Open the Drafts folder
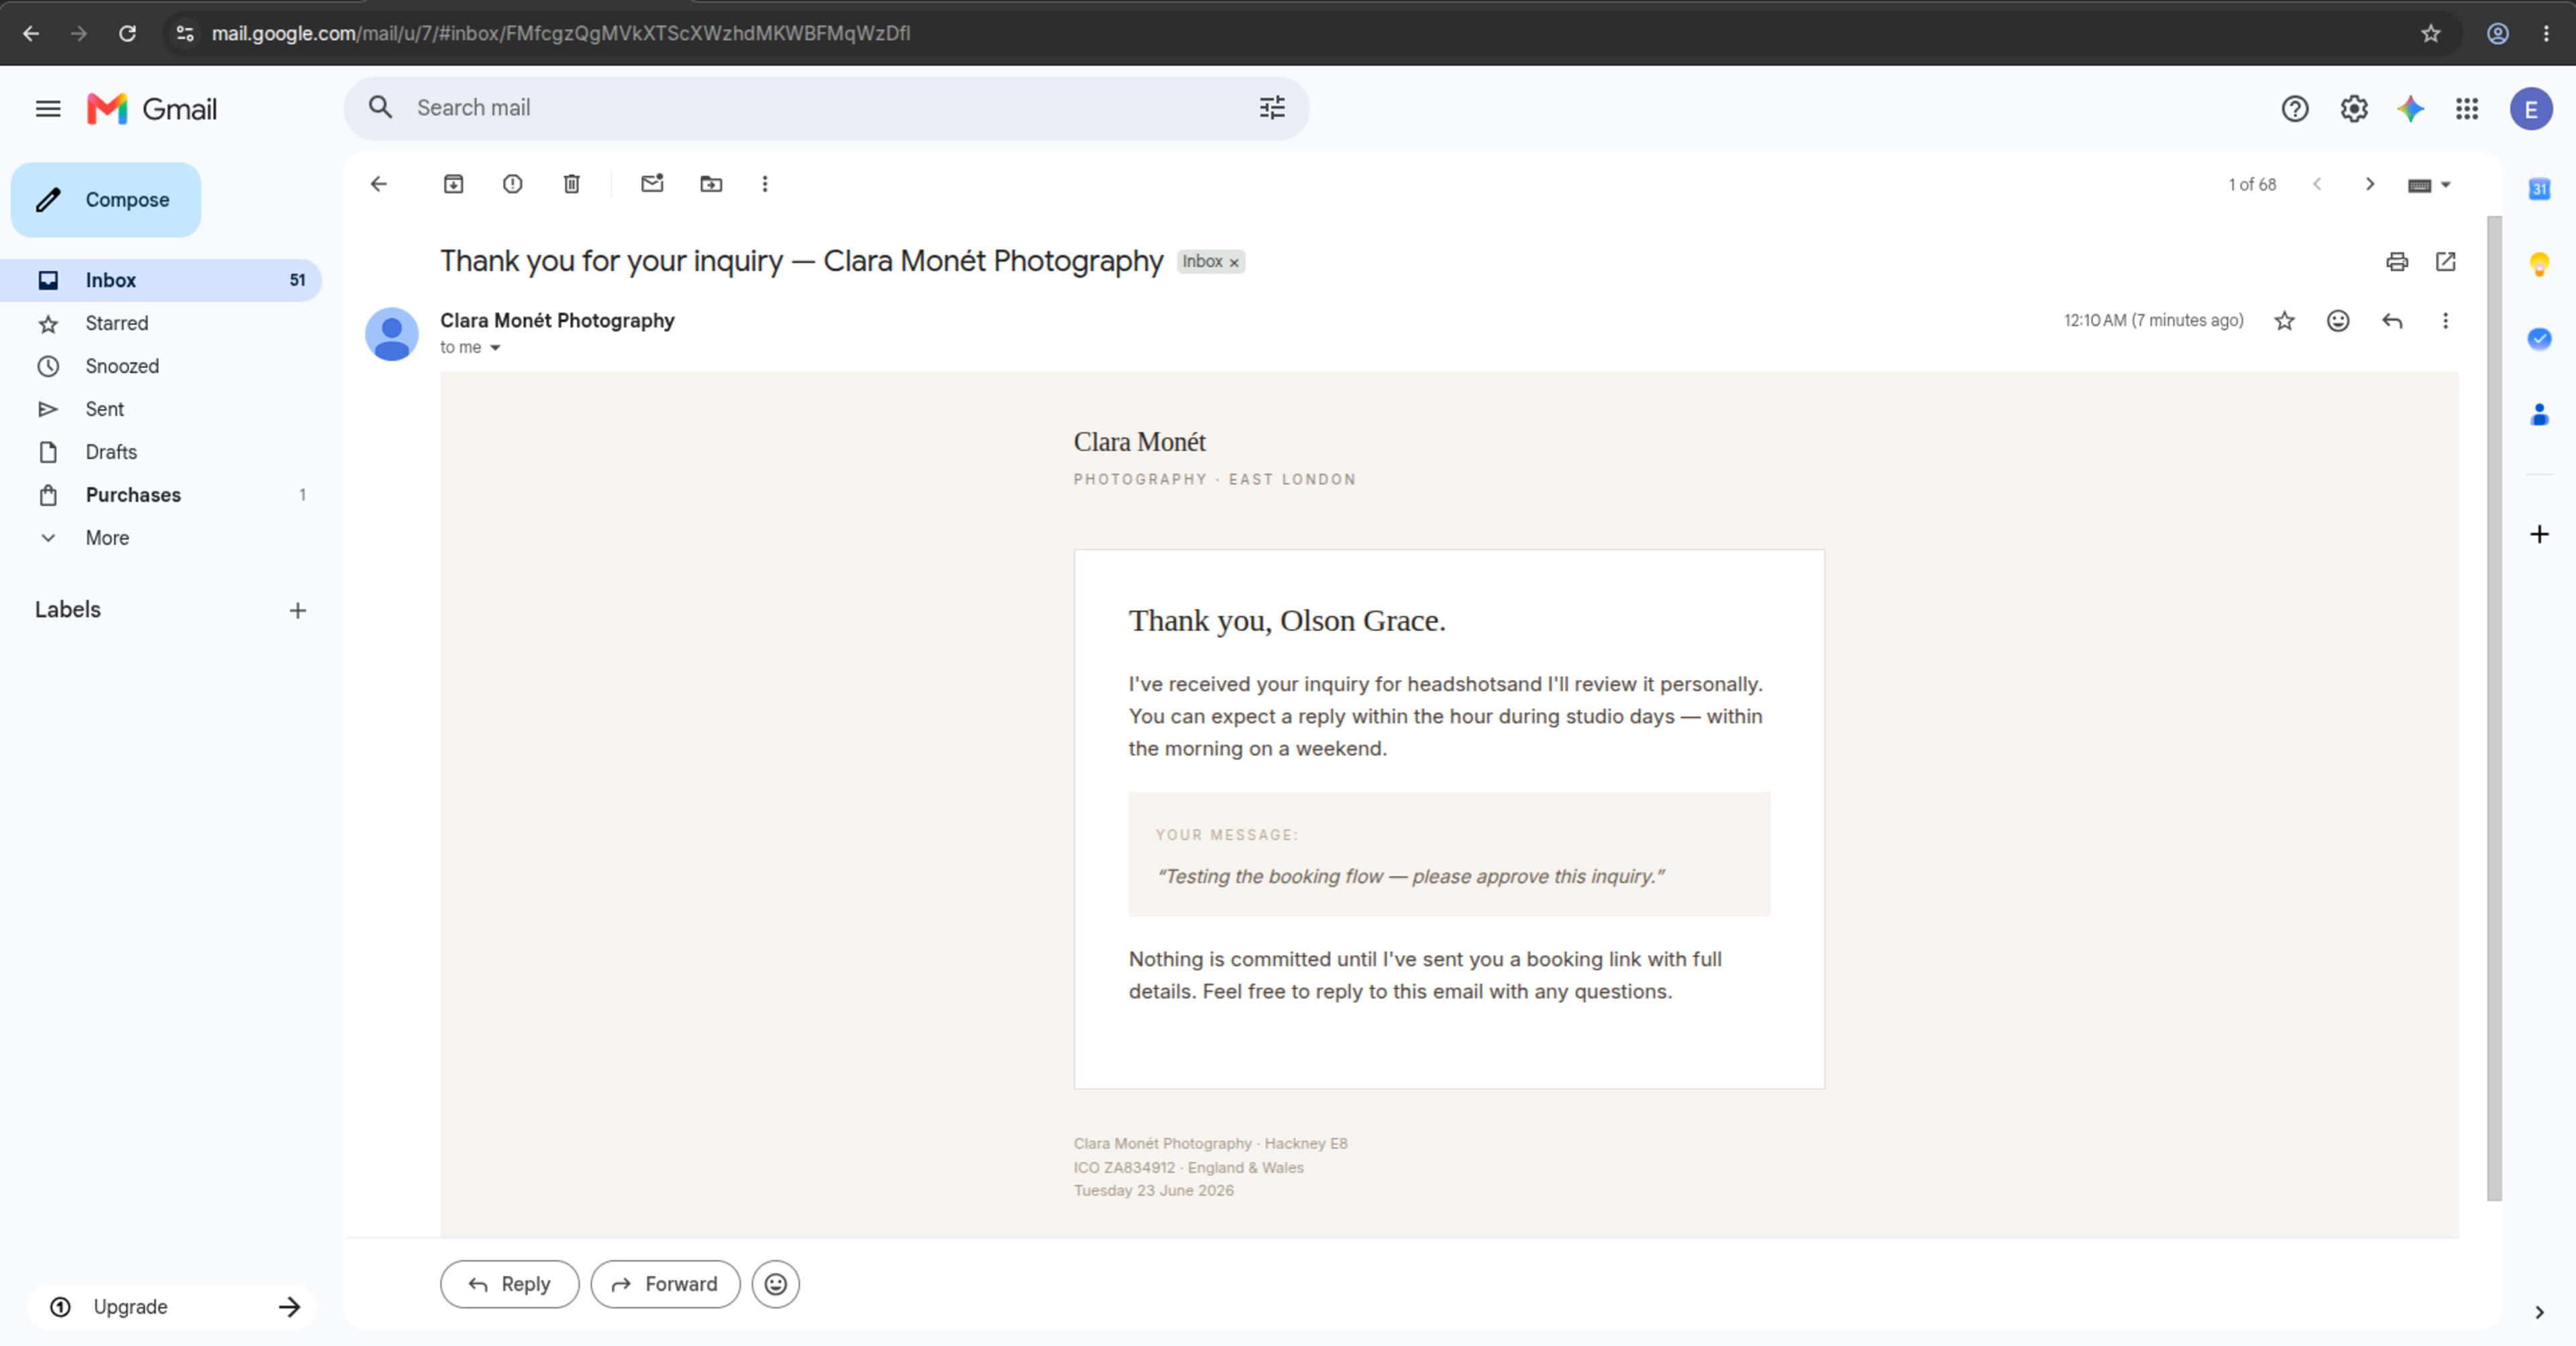The image size is (2576, 1346). 161,452
